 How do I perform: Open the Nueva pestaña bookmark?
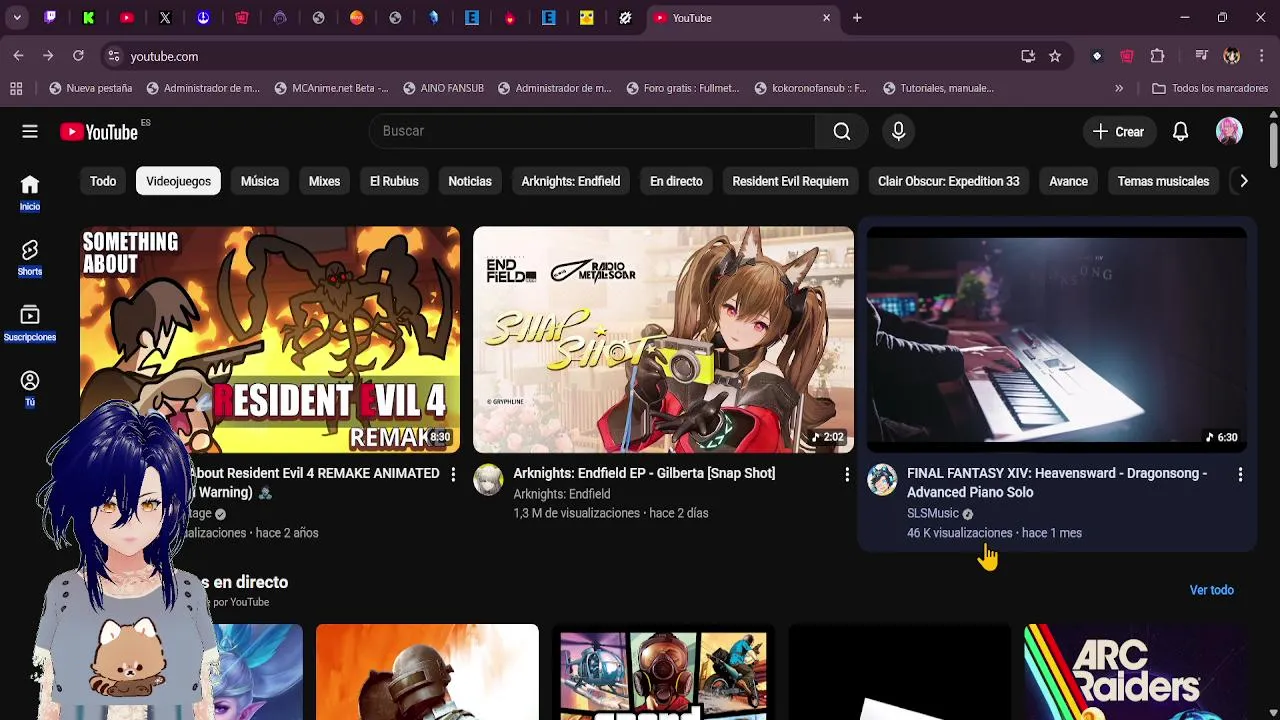[90, 88]
